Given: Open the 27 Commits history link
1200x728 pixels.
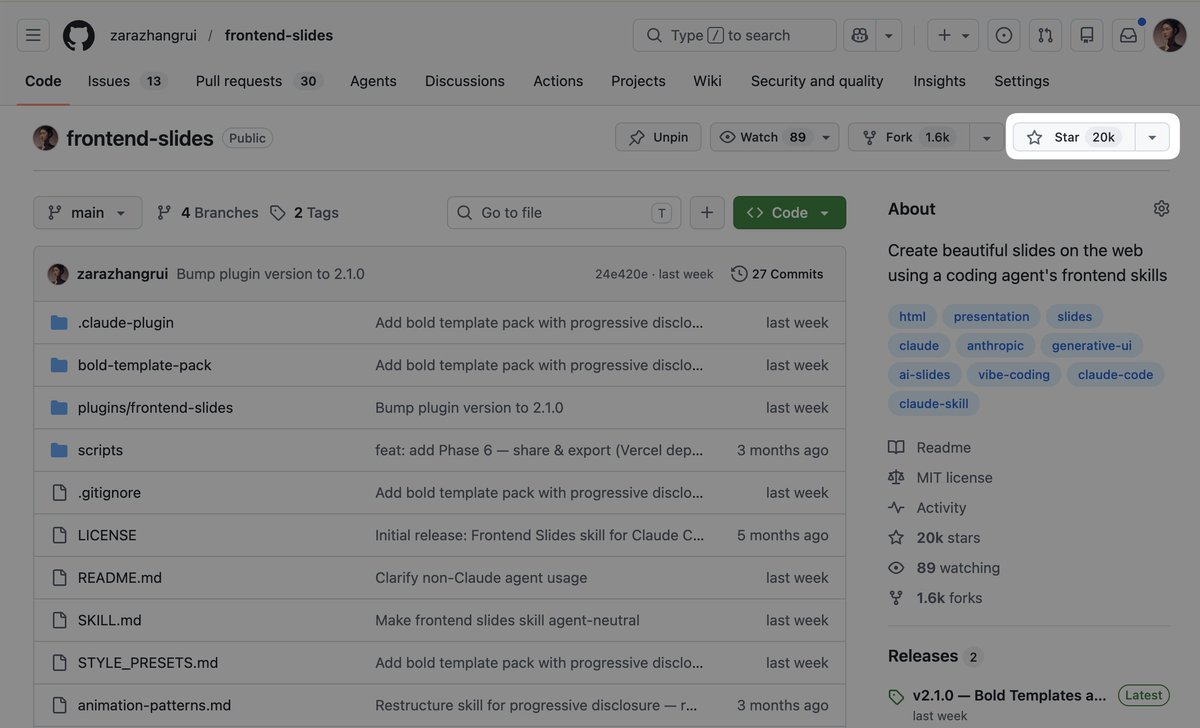Looking at the screenshot, I should click(x=778, y=274).
